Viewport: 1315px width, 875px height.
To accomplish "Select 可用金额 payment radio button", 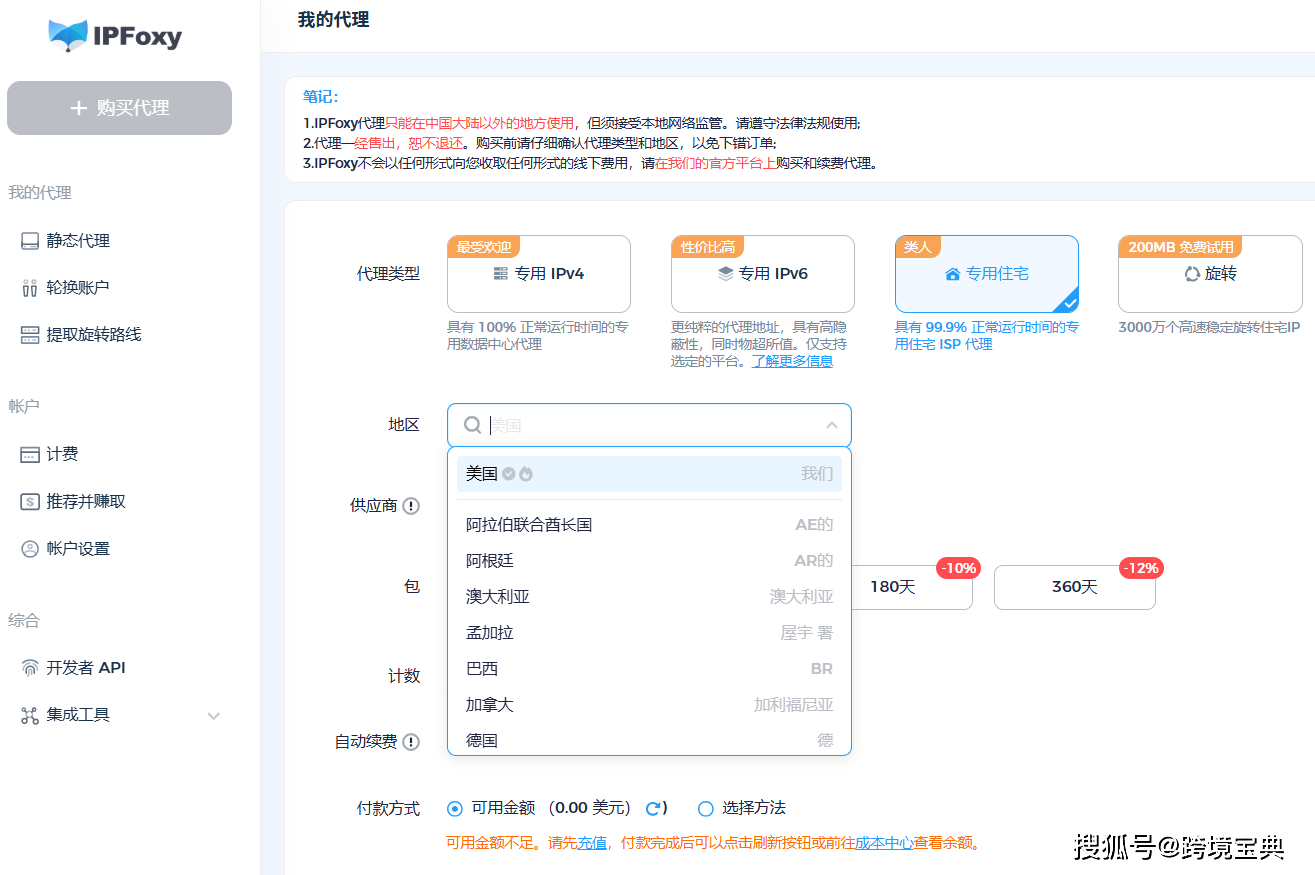I will tap(455, 809).
